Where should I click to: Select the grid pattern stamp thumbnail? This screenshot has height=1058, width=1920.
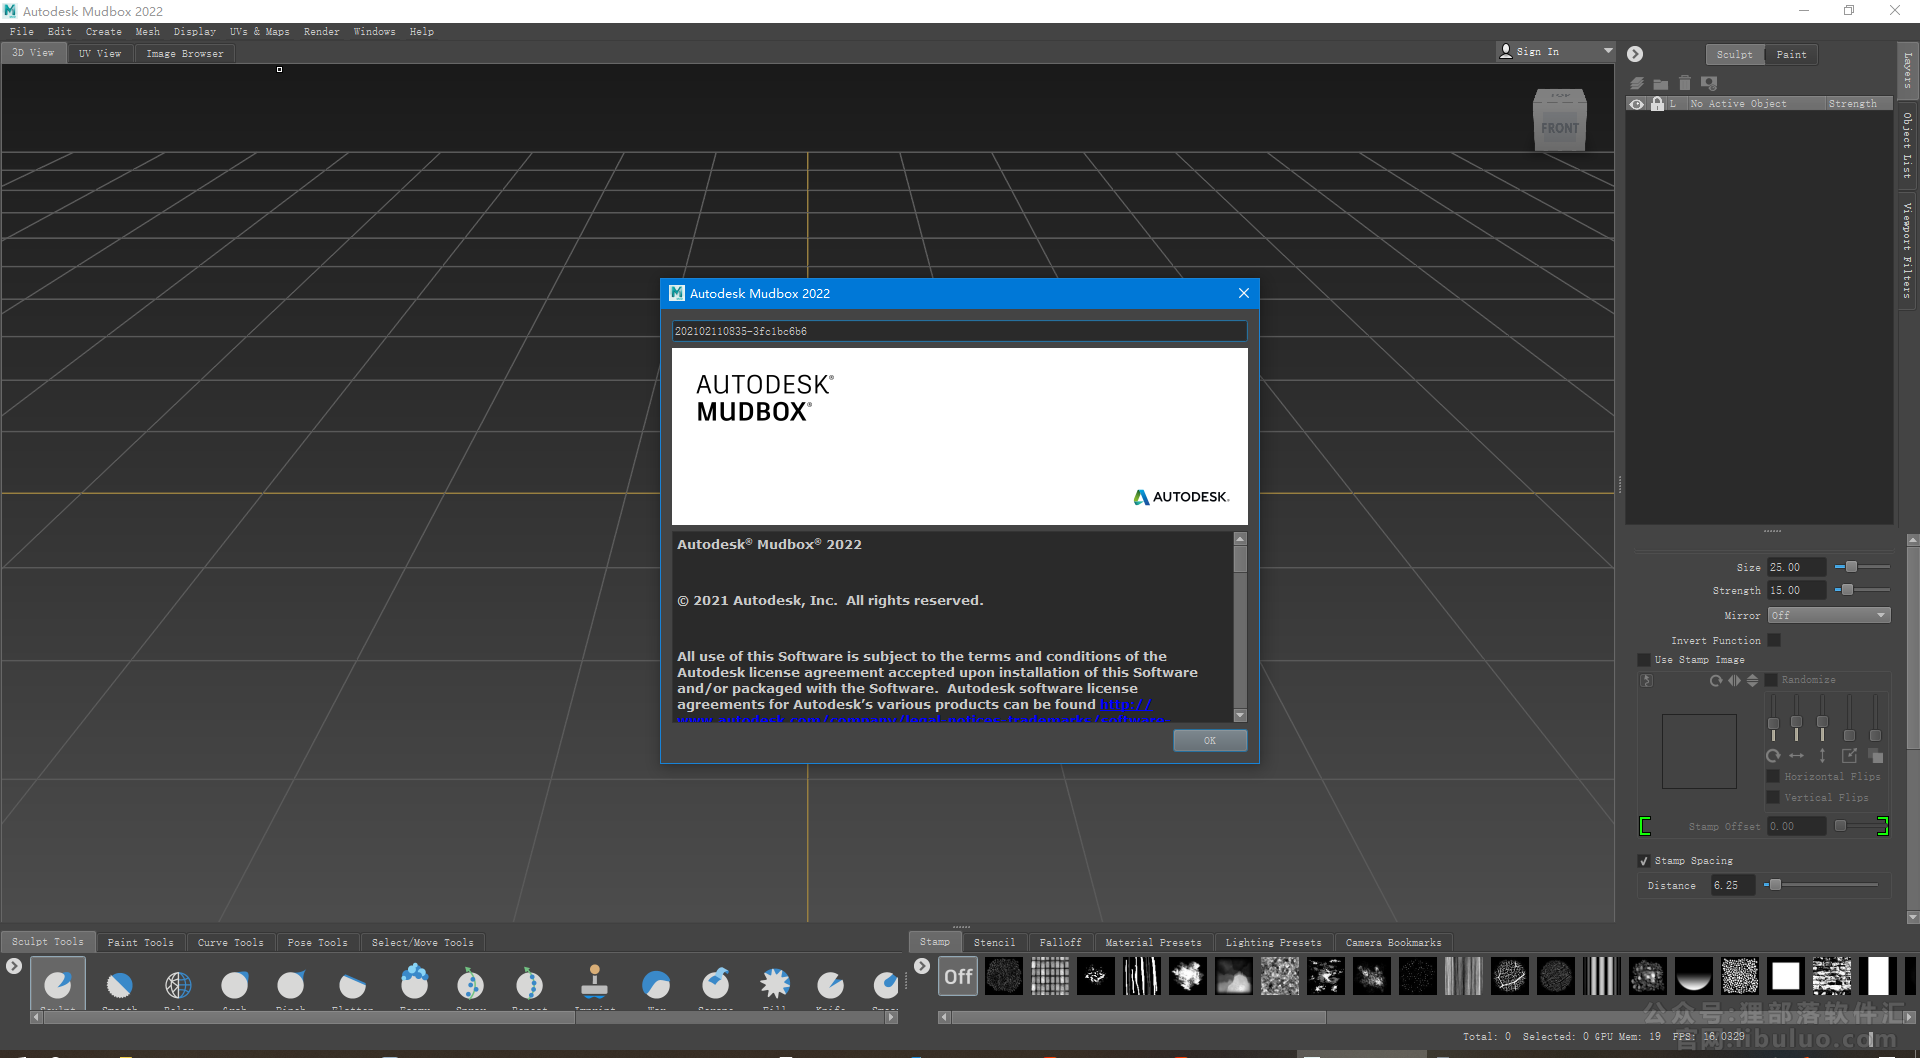tap(1050, 976)
